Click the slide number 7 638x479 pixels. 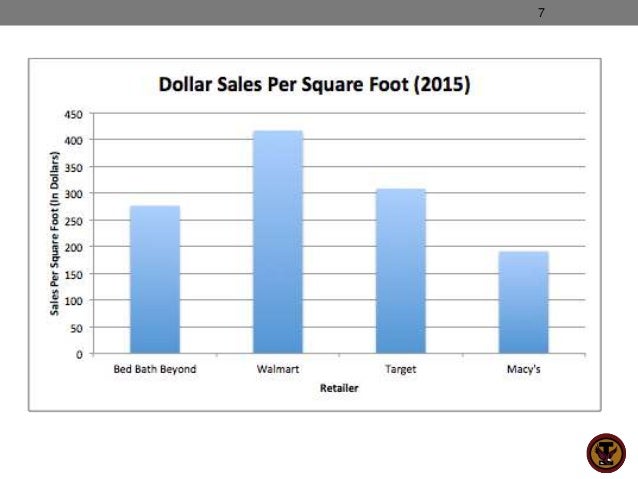tap(541, 13)
